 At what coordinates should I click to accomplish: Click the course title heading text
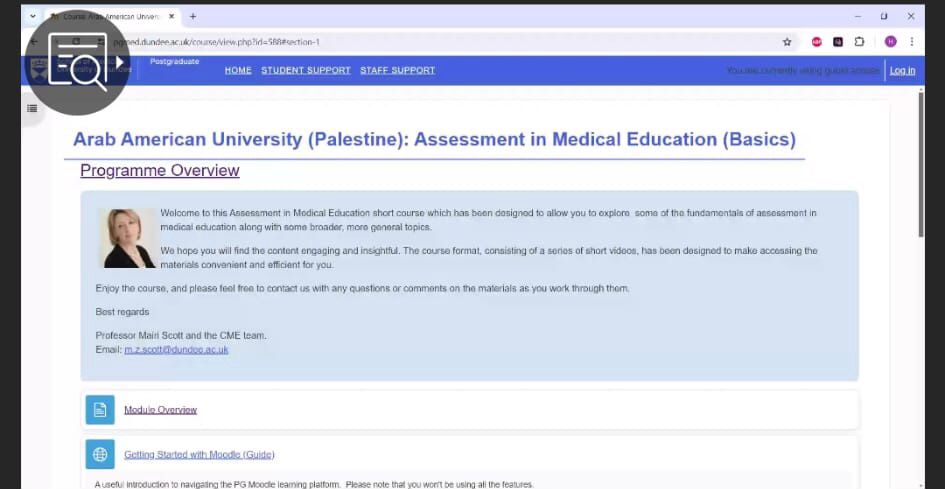(435, 139)
